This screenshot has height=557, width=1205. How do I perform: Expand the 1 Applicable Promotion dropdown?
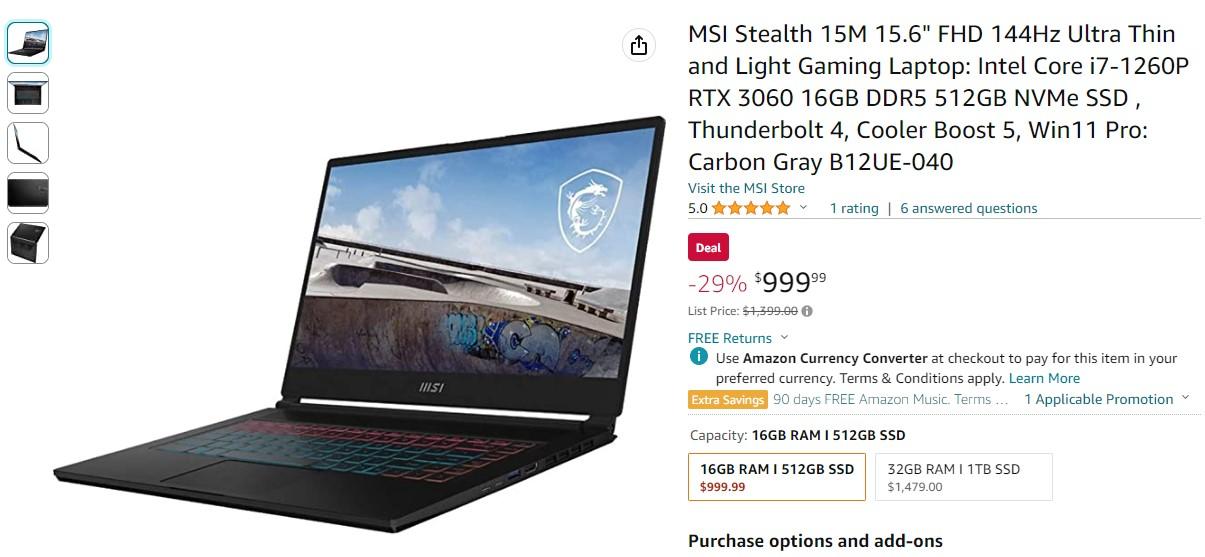(1107, 399)
